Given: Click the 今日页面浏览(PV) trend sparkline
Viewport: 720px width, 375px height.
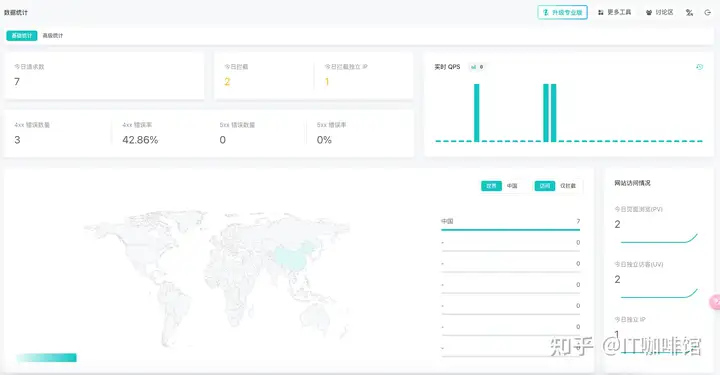Looking at the screenshot, I should pyautogui.click(x=659, y=239).
